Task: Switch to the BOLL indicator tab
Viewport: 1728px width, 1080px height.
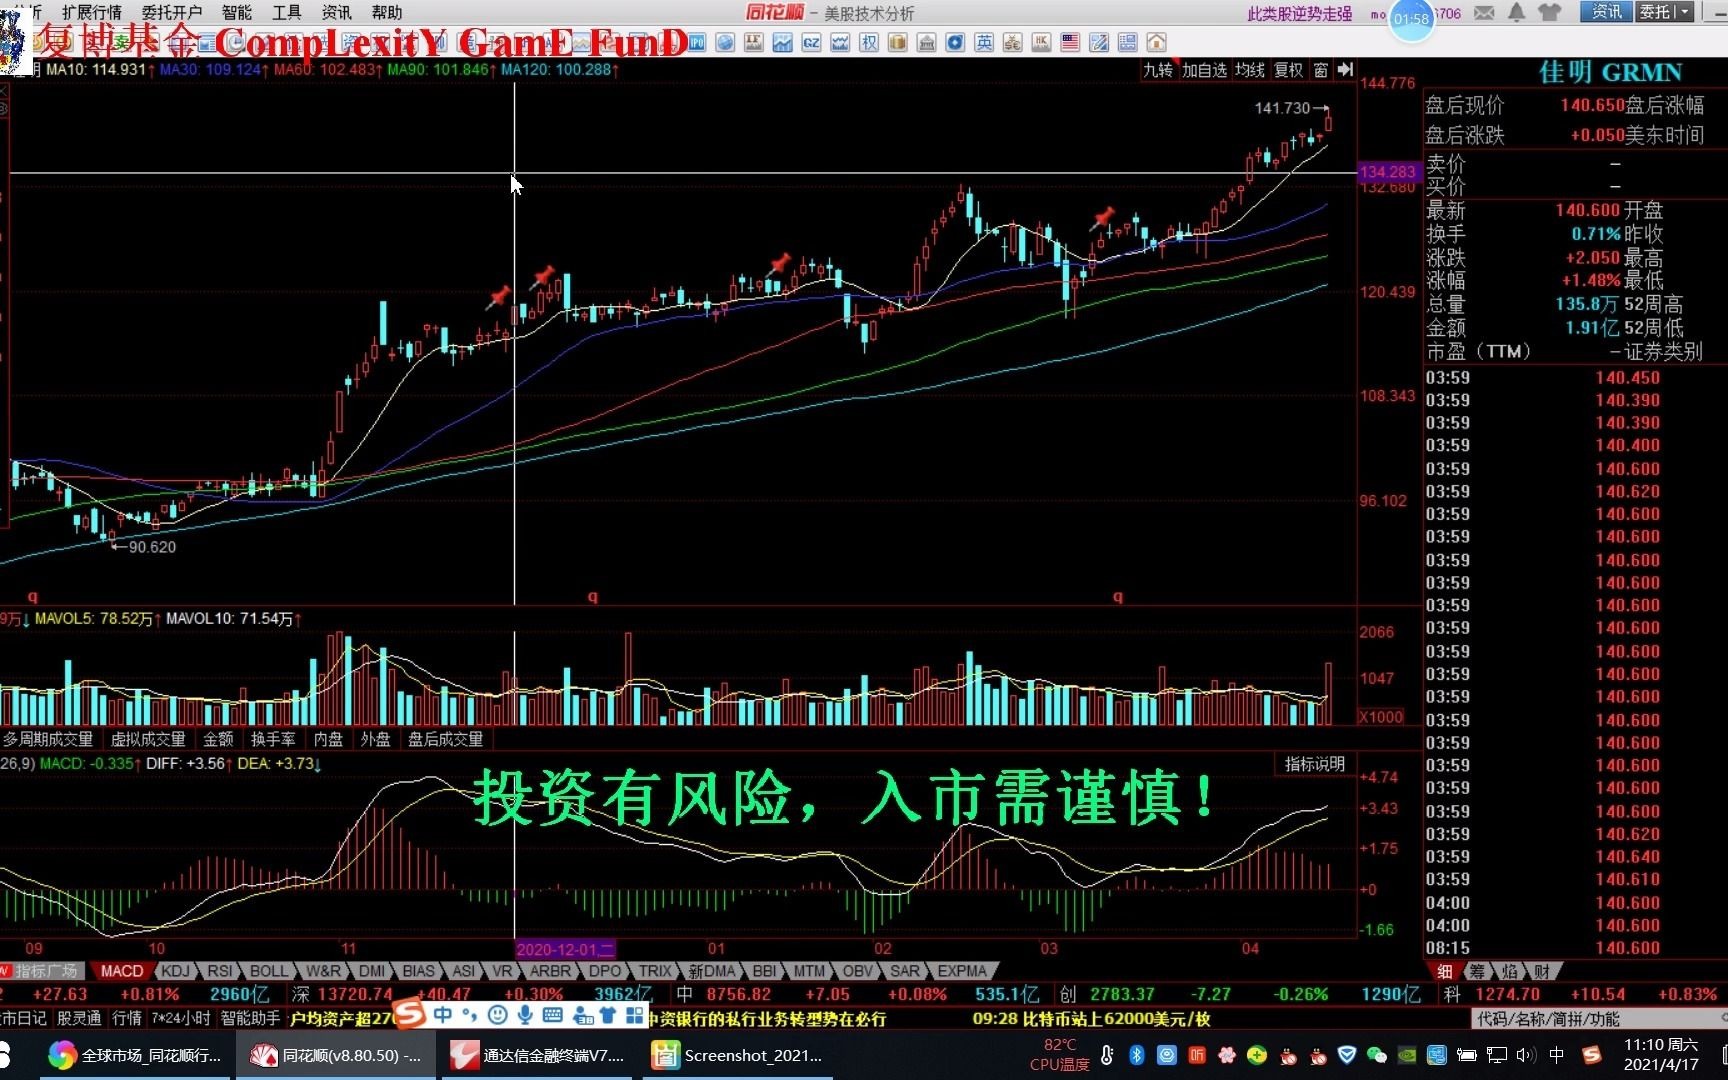Action: tap(268, 971)
